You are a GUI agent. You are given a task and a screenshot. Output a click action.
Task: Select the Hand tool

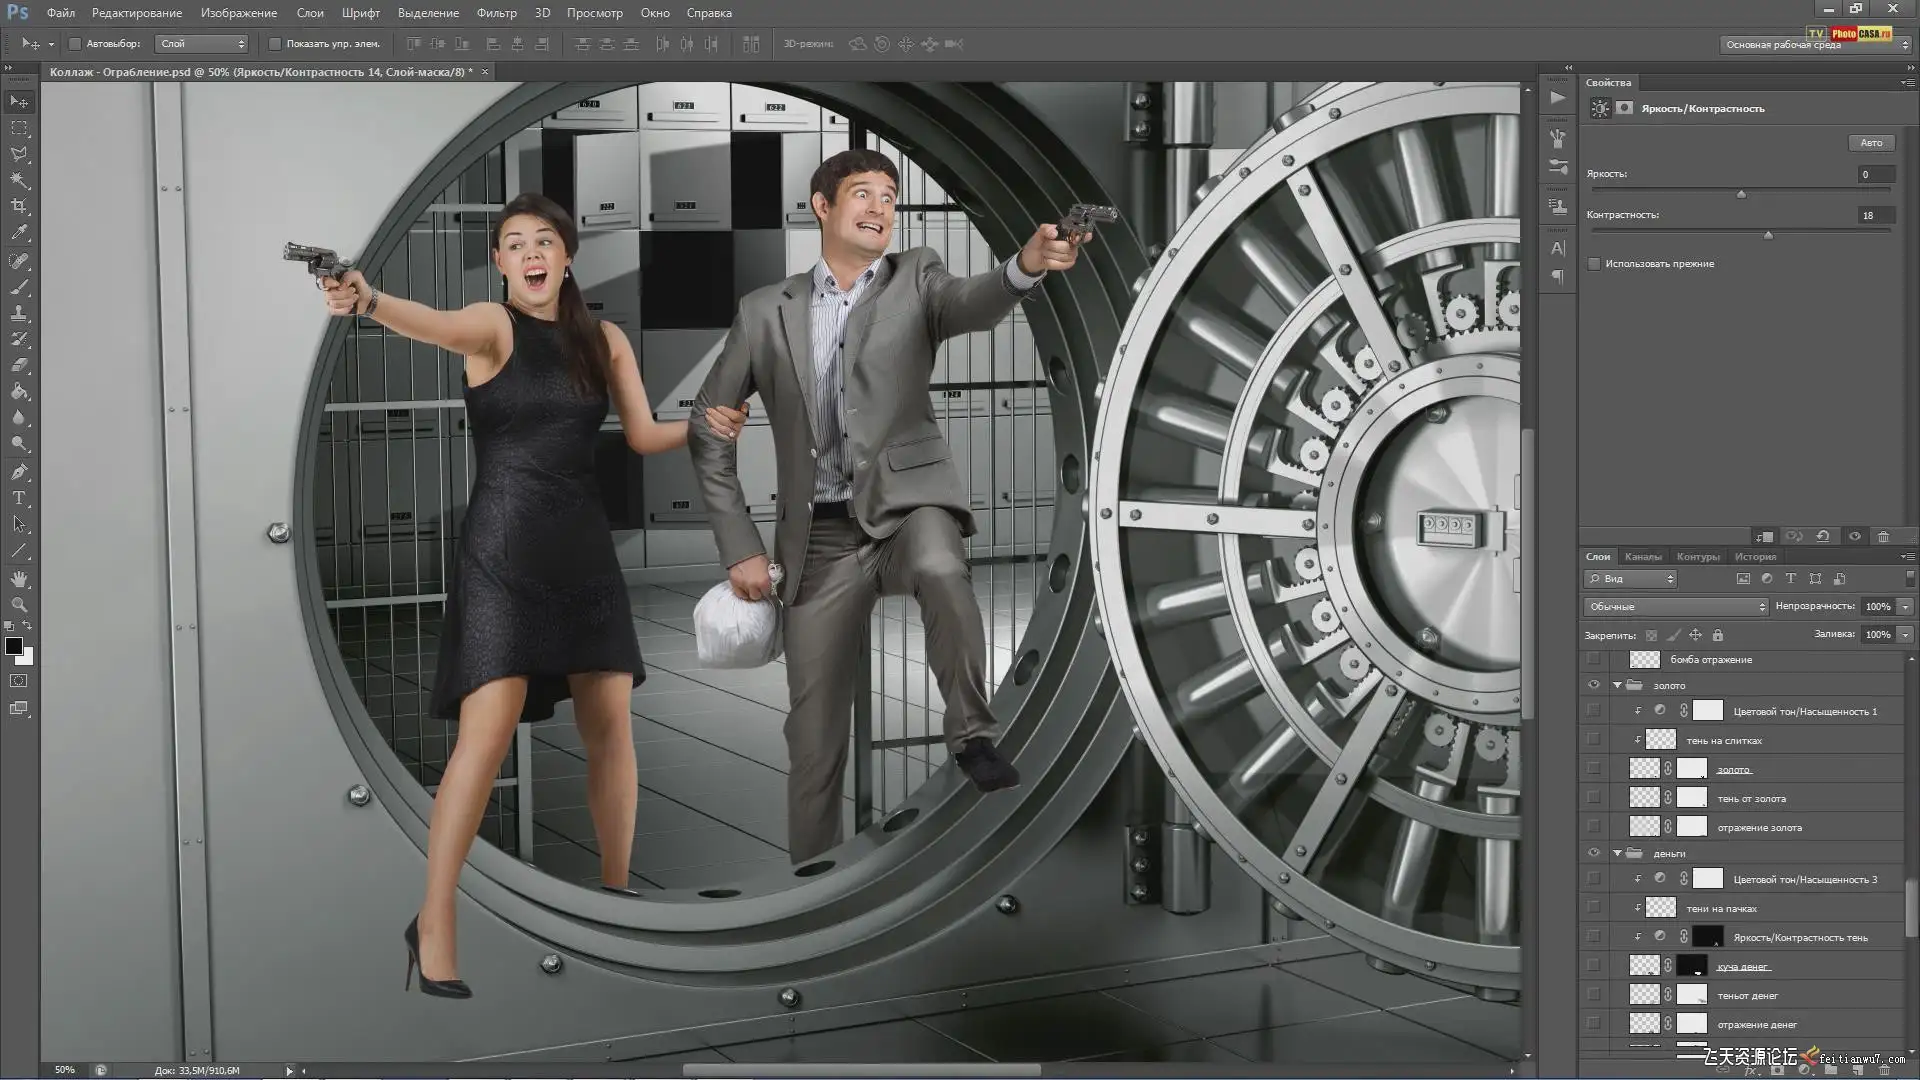click(x=19, y=579)
